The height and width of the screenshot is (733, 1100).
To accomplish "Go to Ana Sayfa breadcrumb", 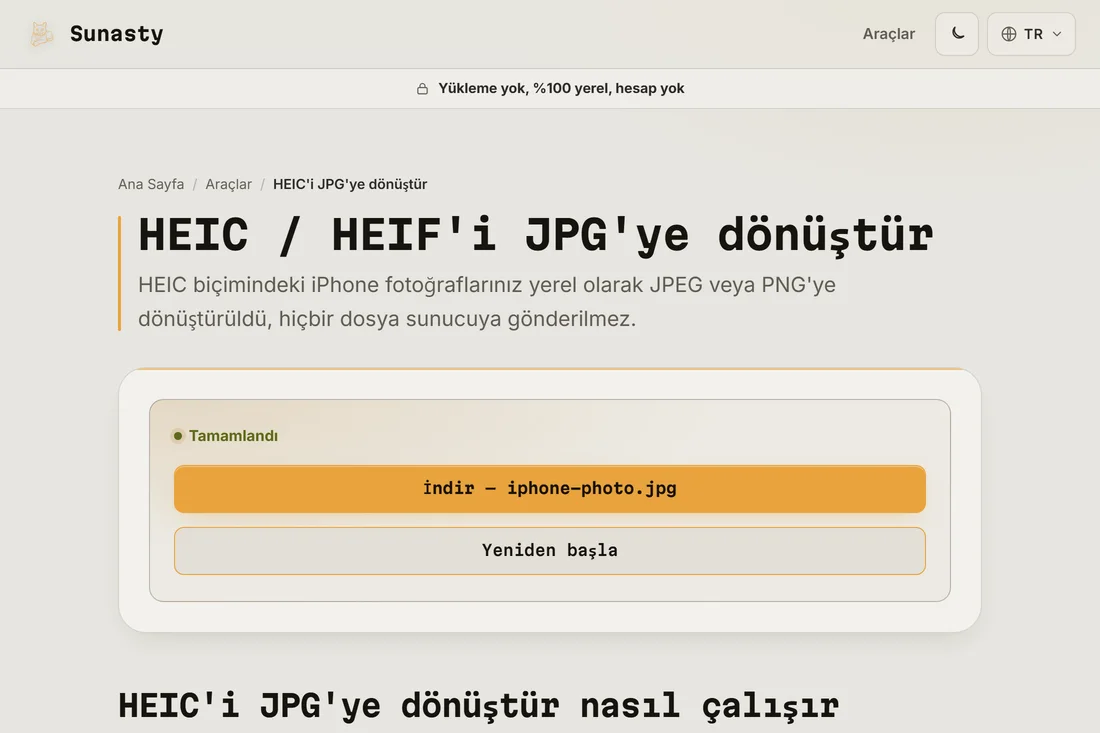I will pos(151,184).
